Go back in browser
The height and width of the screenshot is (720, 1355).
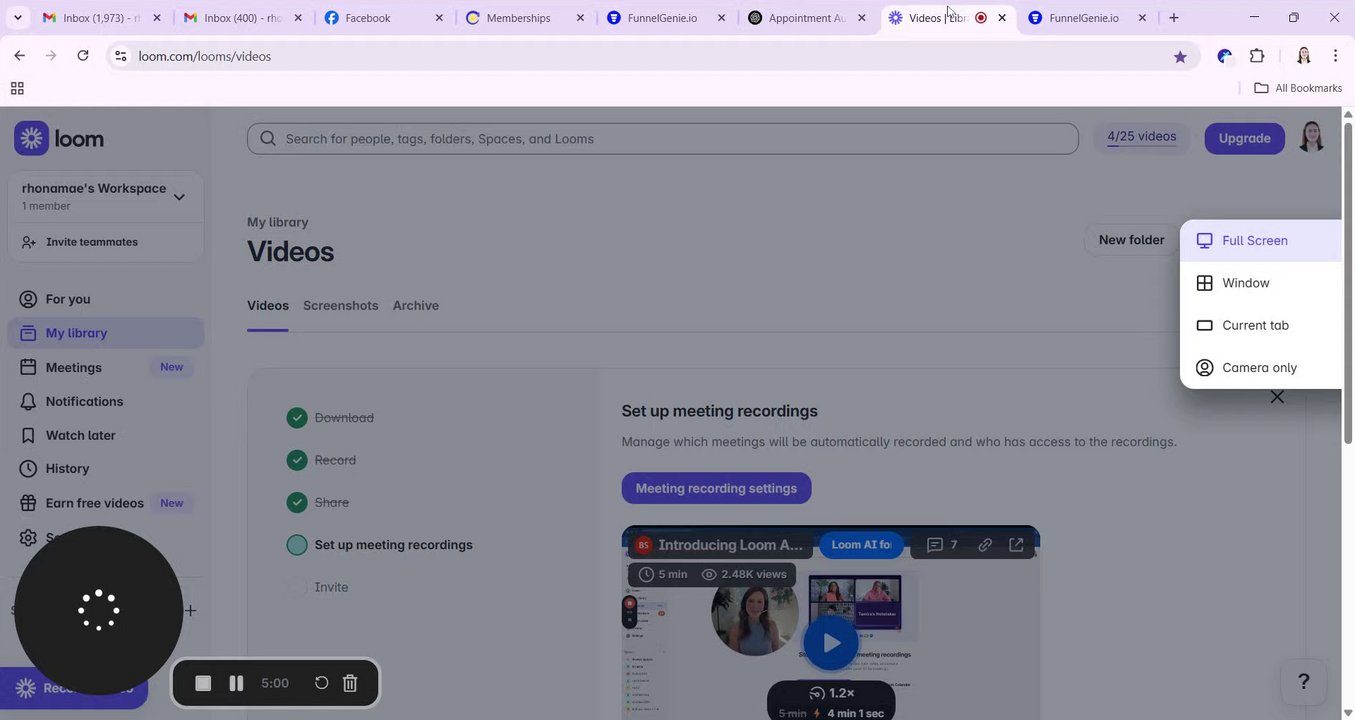[19, 56]
